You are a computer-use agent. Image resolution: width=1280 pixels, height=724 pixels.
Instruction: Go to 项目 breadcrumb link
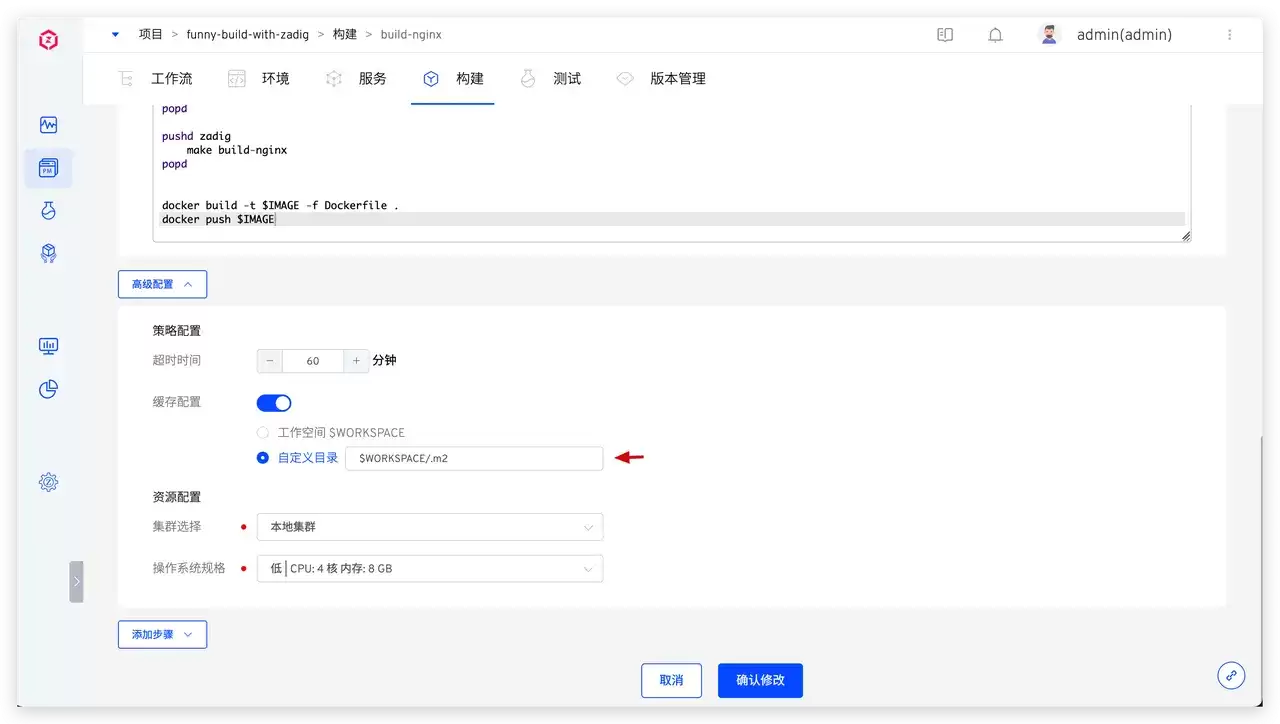pos(150,34)
